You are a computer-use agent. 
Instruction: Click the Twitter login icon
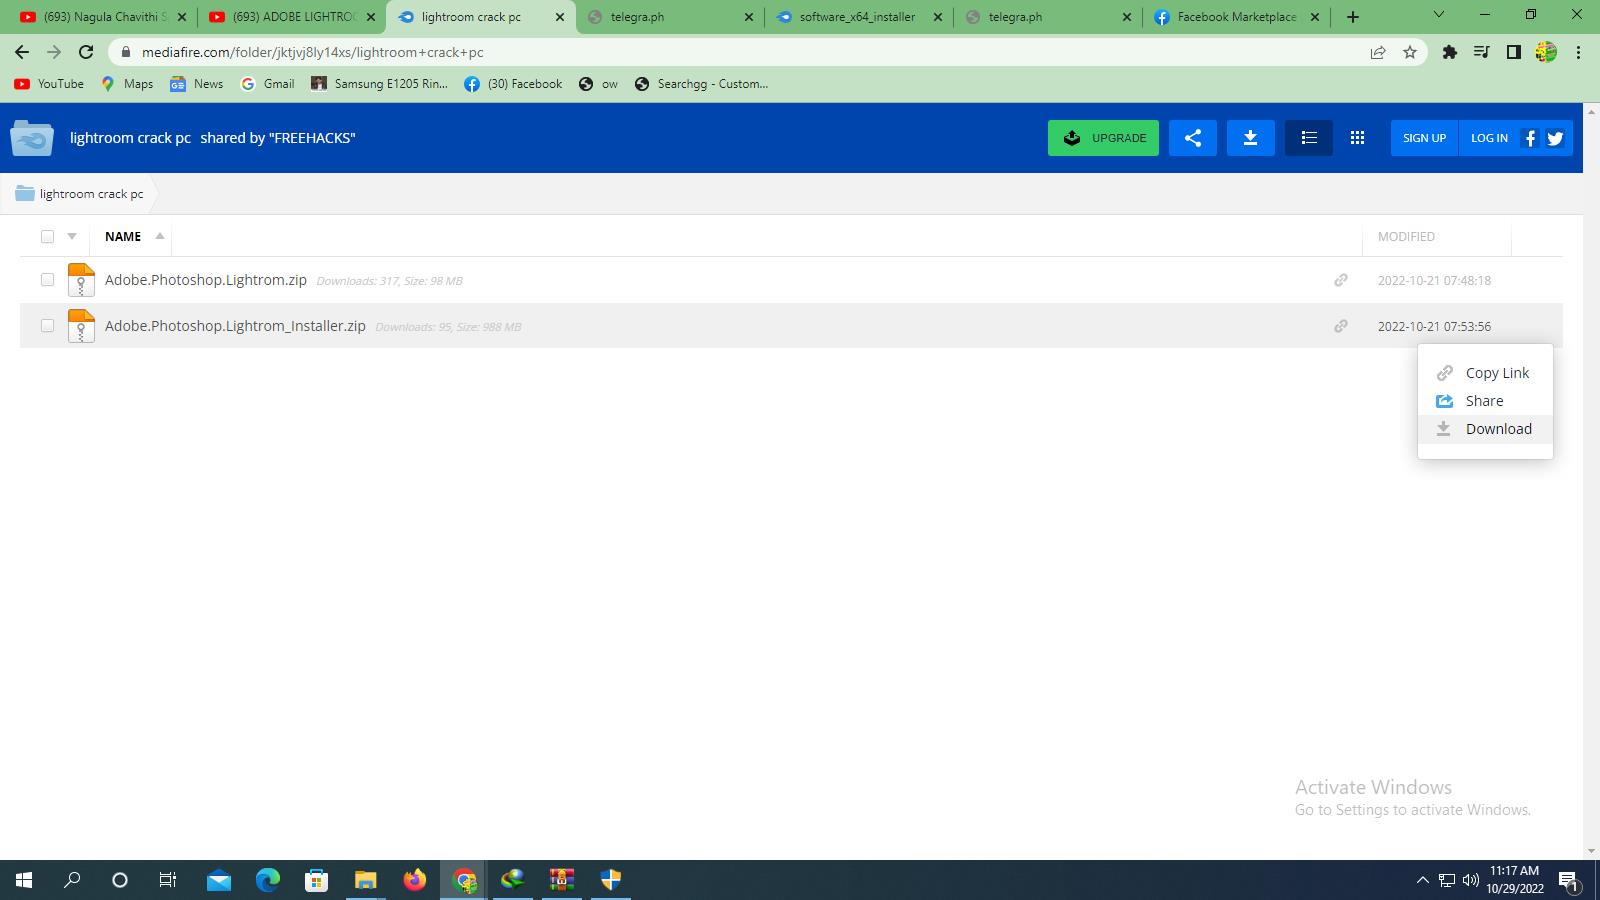[1555, 138]
